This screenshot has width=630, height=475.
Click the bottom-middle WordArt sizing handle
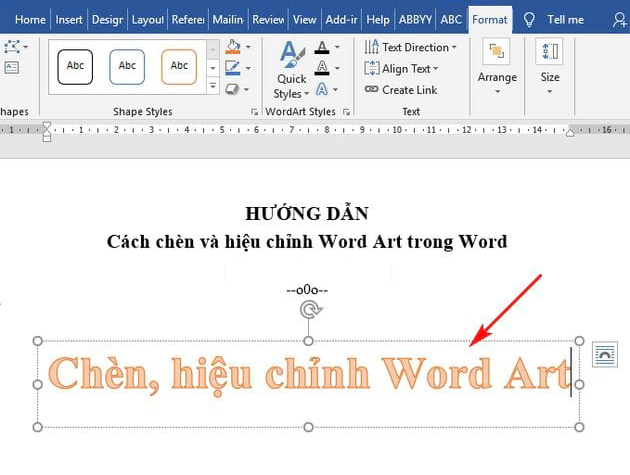pos(308,427)
